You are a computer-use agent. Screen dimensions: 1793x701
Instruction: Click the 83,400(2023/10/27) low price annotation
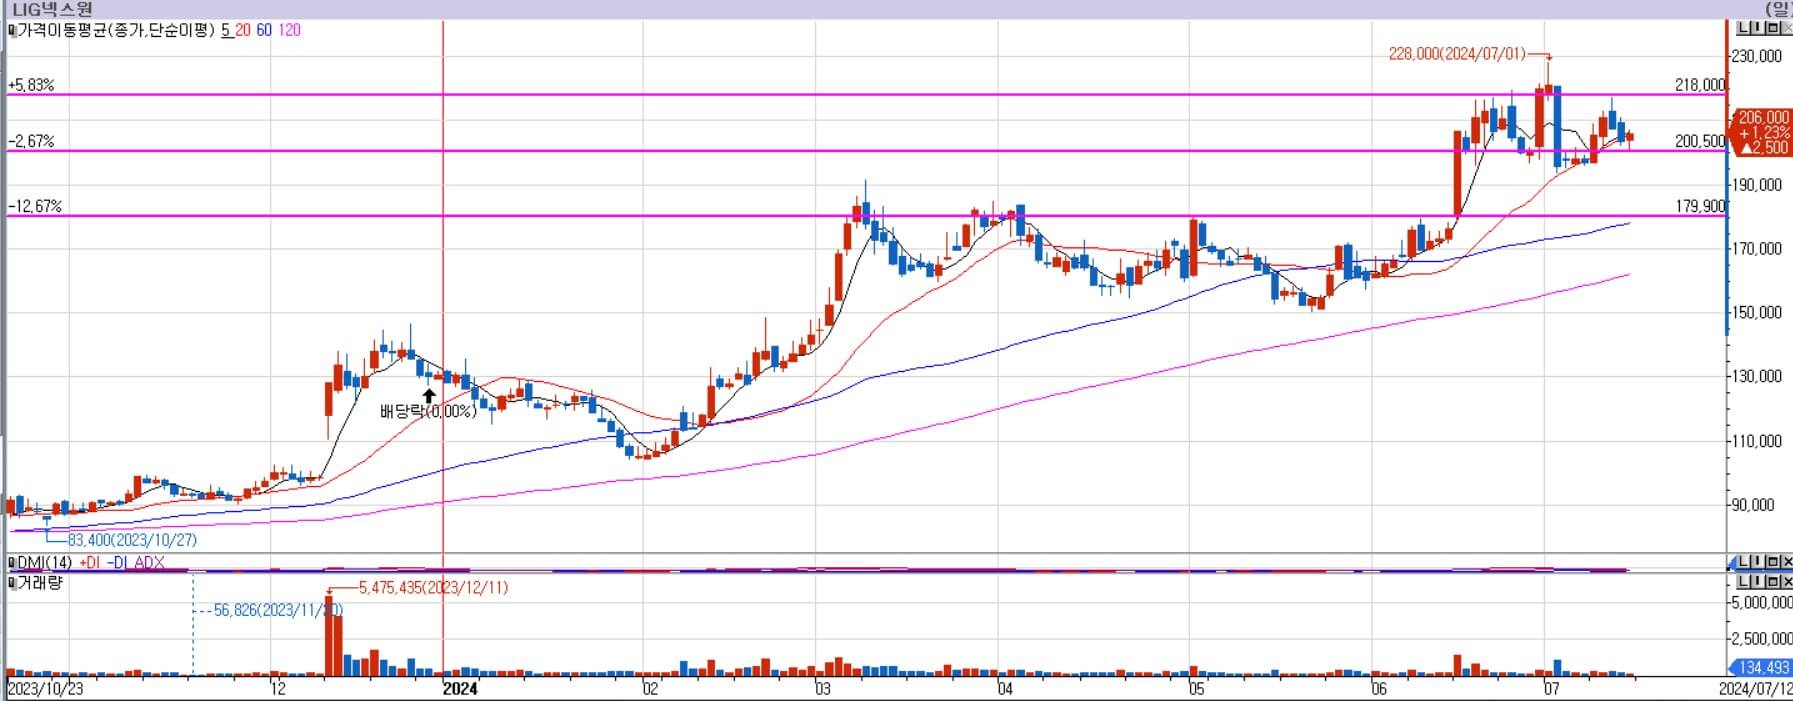click(x=132, y=540)
